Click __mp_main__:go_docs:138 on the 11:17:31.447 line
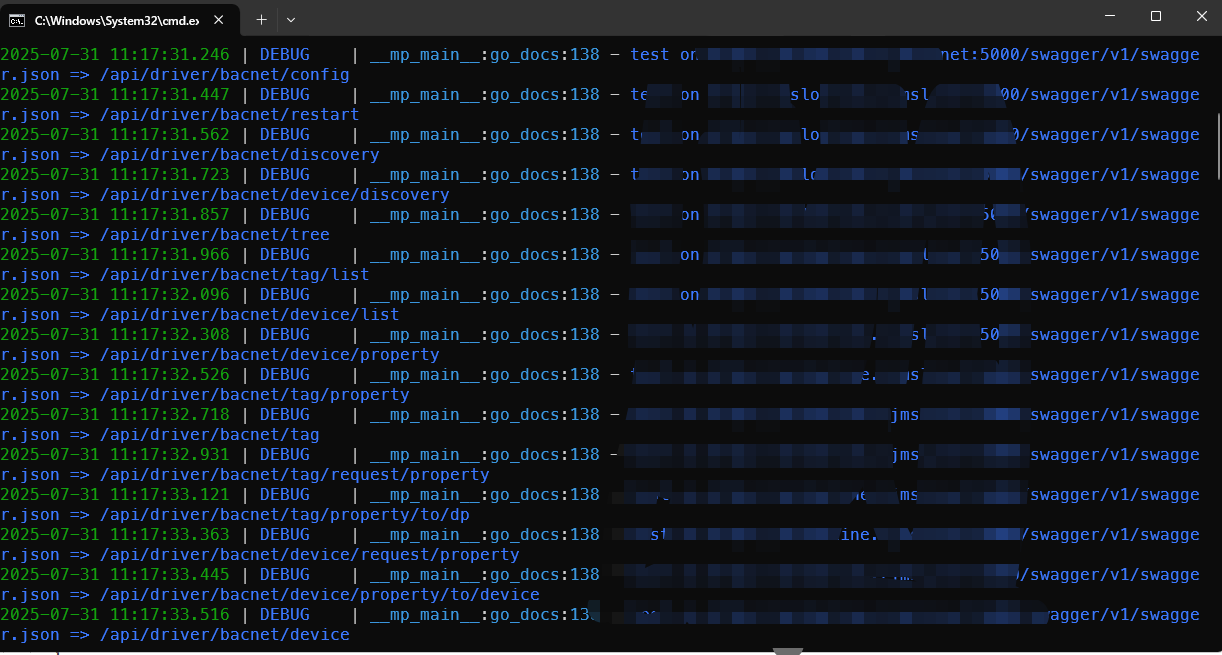 point(485,95)
